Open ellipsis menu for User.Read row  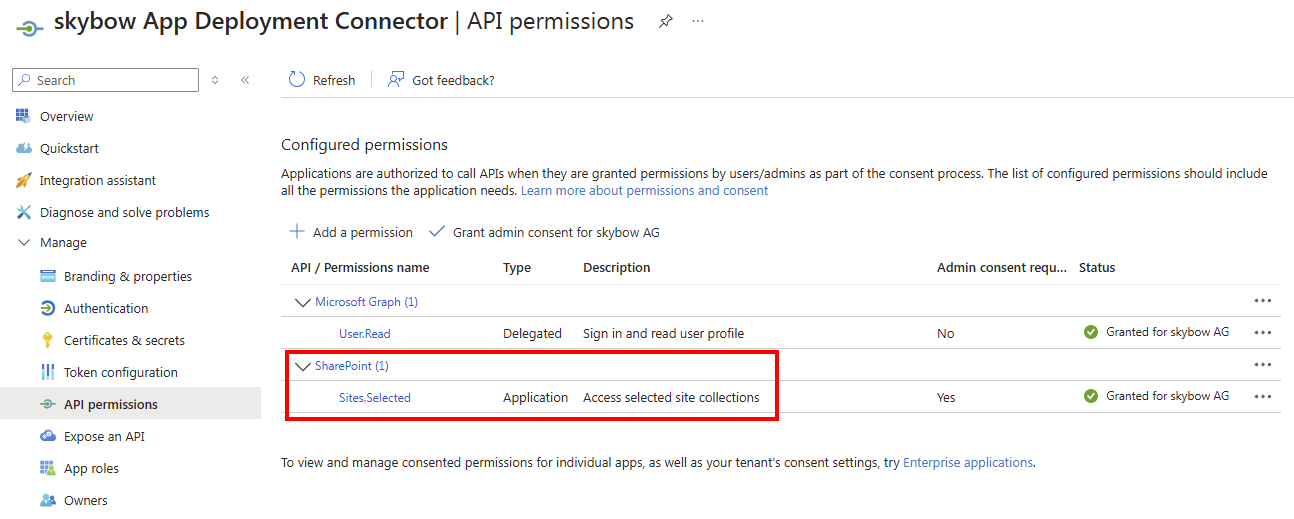pyautogui.click(x=1263, y=333)
